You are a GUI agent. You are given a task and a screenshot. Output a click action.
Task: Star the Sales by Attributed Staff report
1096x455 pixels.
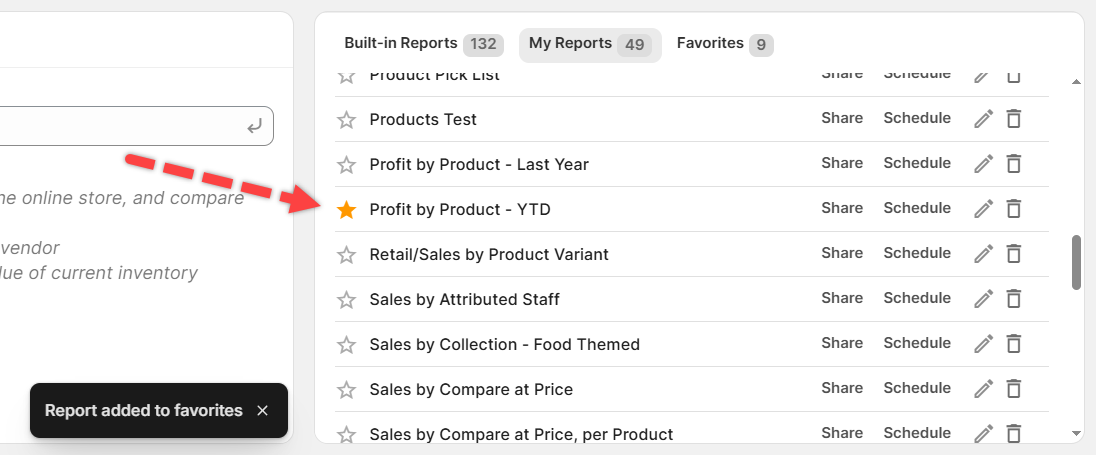click(346, 300)
